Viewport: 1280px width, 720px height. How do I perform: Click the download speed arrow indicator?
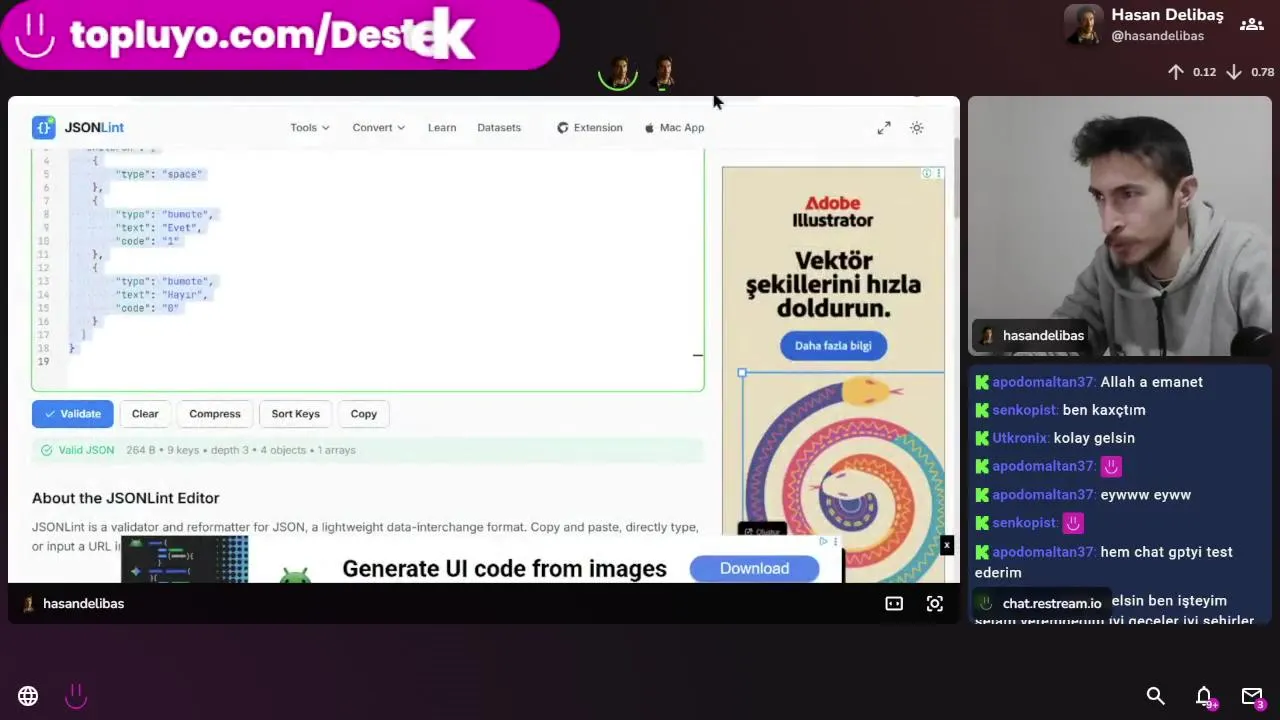[1234, 72]
